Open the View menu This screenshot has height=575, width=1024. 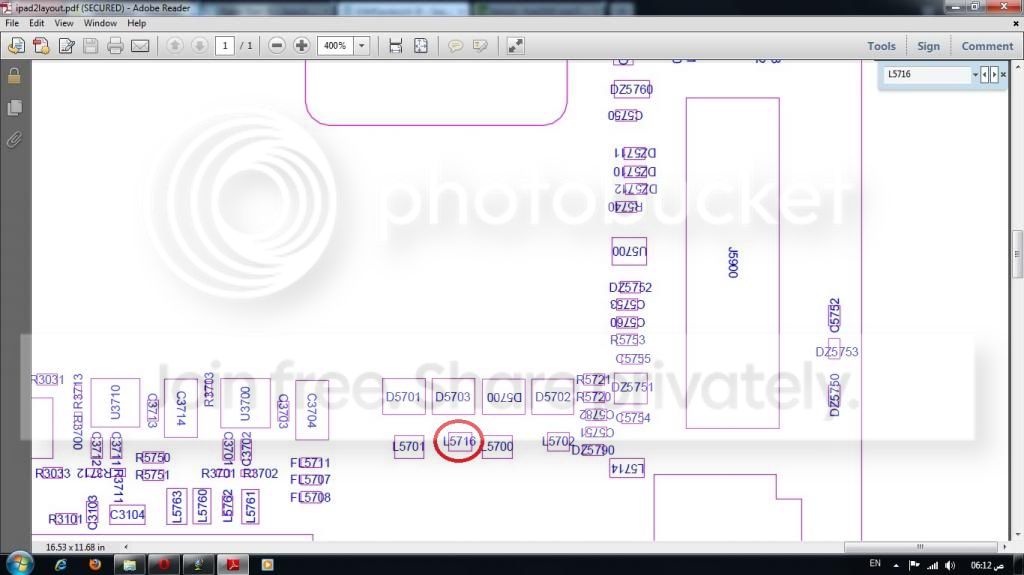tap(64, 23)
